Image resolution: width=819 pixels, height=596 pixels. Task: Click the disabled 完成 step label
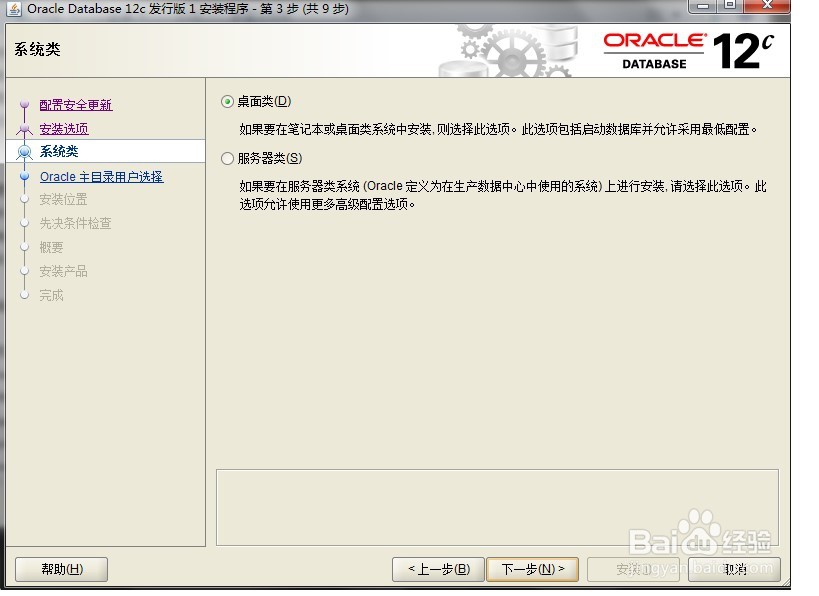point(51,295)
